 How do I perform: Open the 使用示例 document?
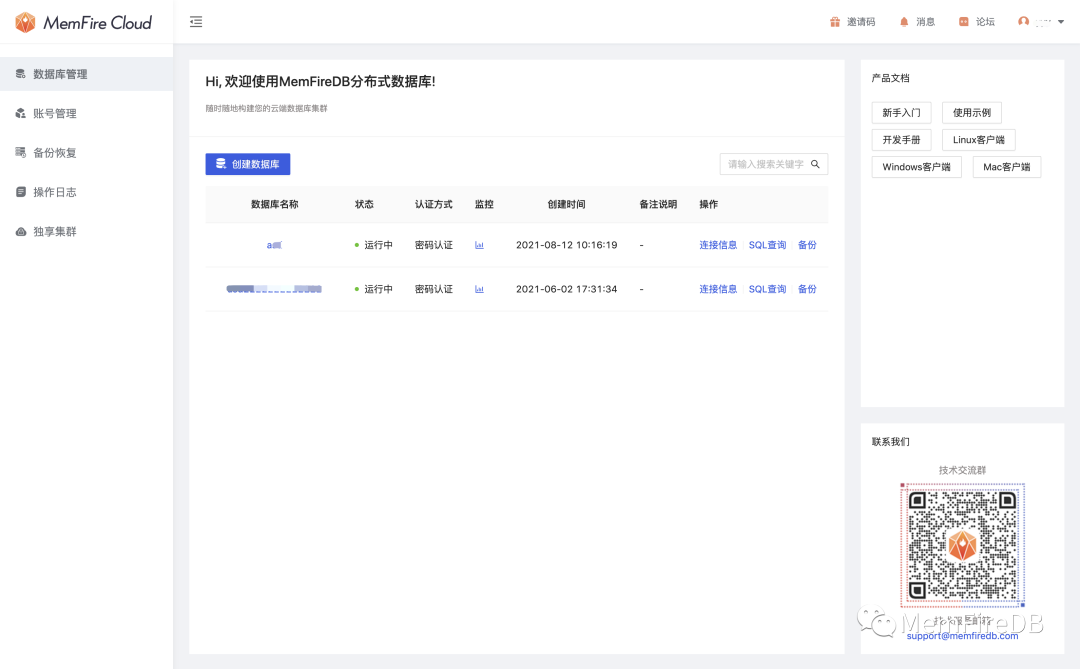pyautogui.click(x=972, y=112)
